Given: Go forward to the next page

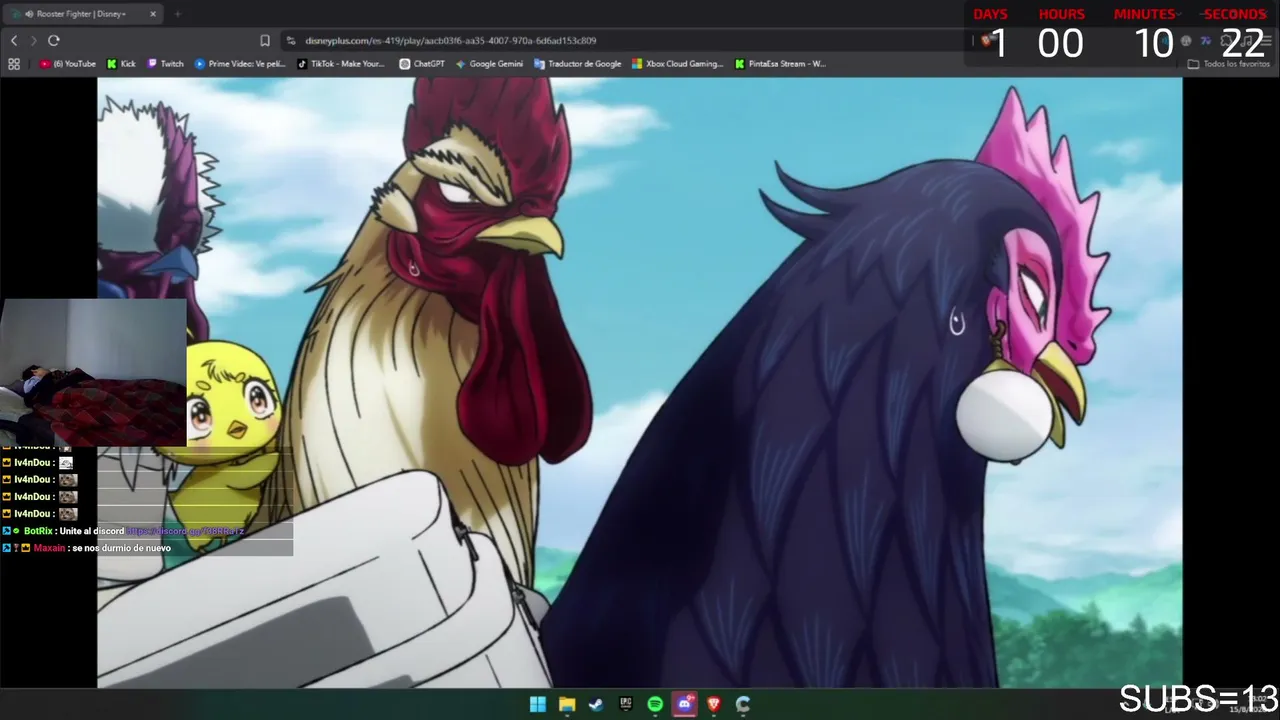Looking at the screenshot, I should [x=33, y=40].
